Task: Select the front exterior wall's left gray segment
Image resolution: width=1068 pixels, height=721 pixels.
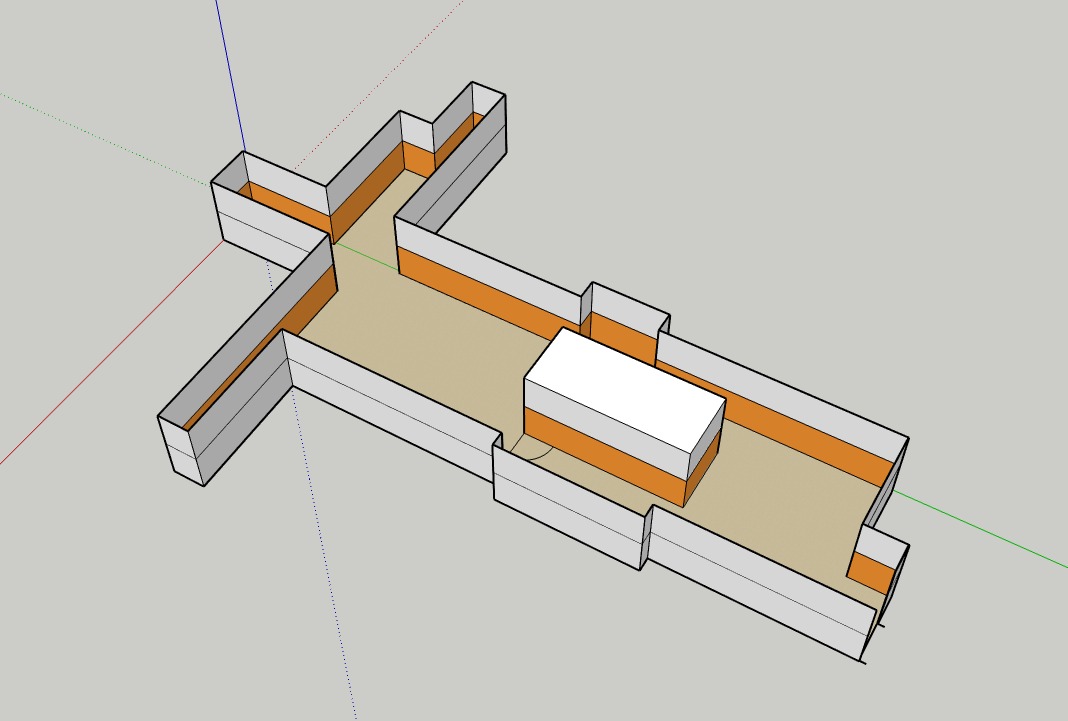Action: coord(390,410)
